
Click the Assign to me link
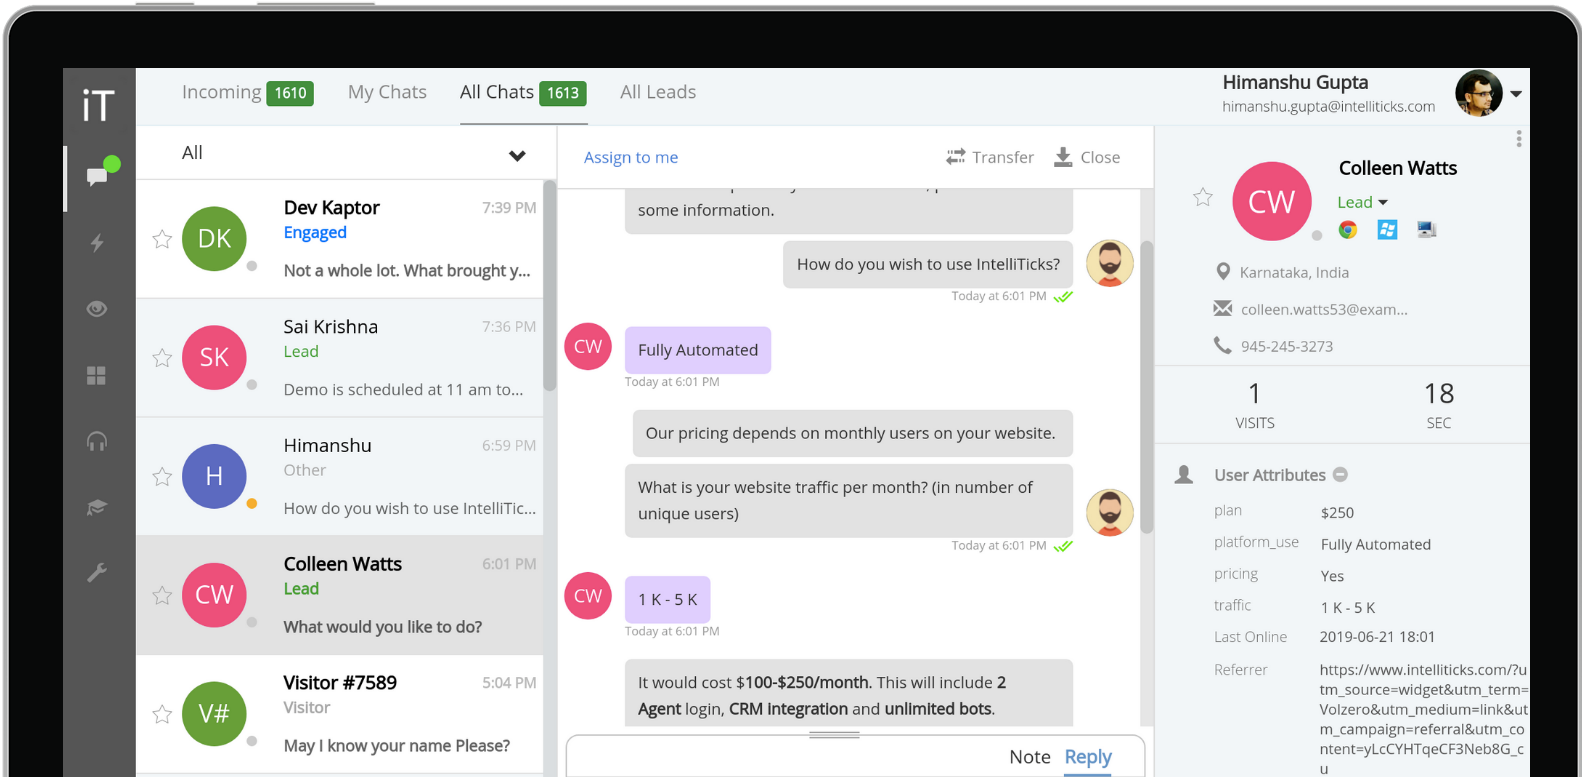(631, 158)
